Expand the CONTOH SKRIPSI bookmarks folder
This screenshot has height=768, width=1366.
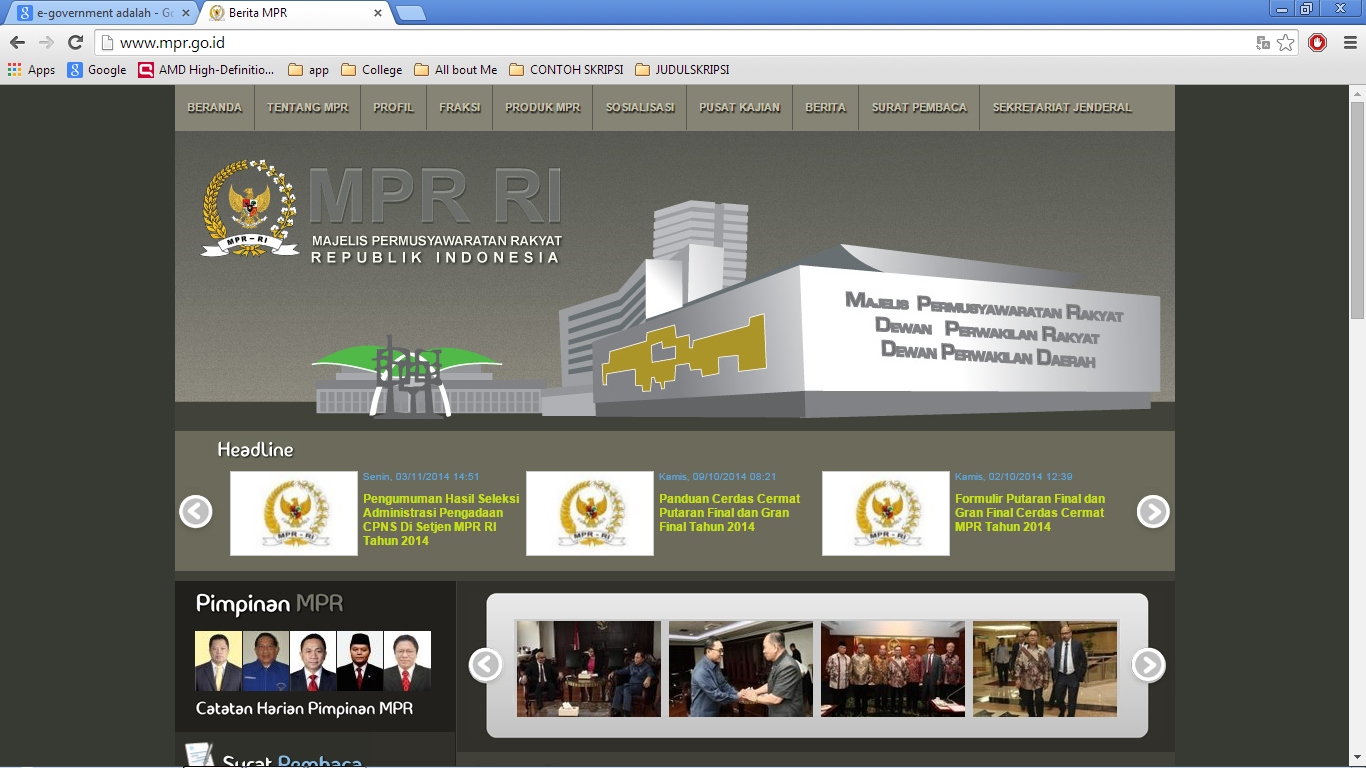coord(566,70)
